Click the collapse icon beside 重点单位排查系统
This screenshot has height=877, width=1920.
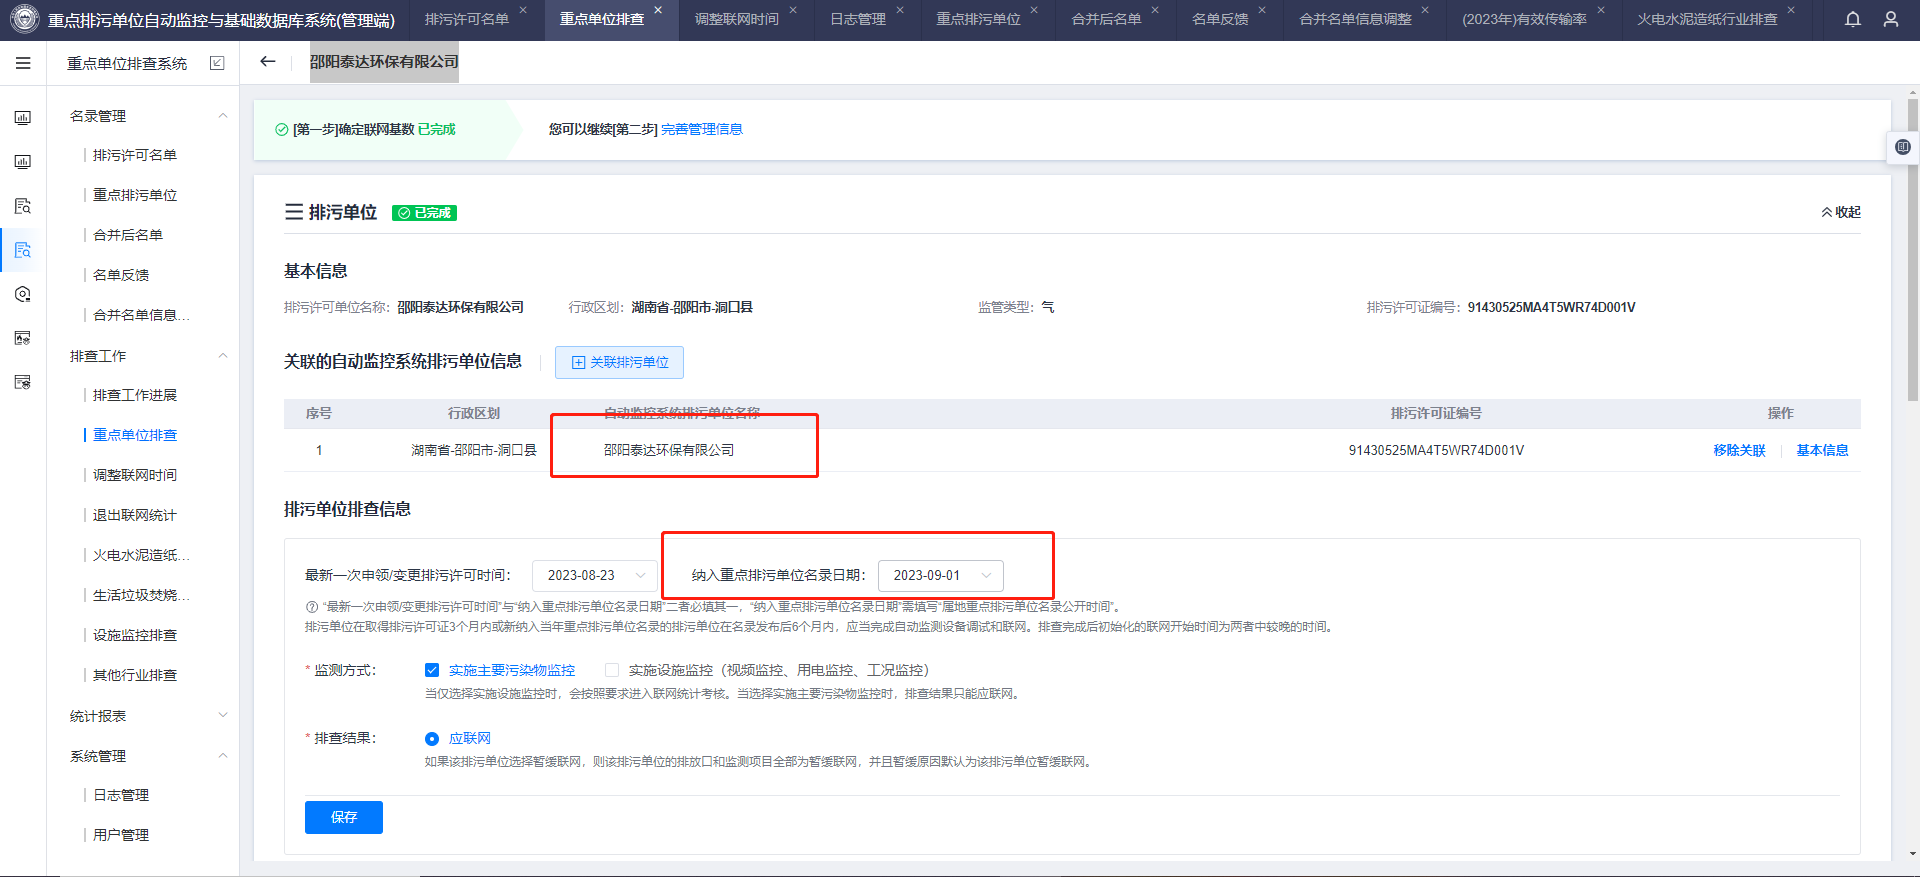(x=217, y=63)
